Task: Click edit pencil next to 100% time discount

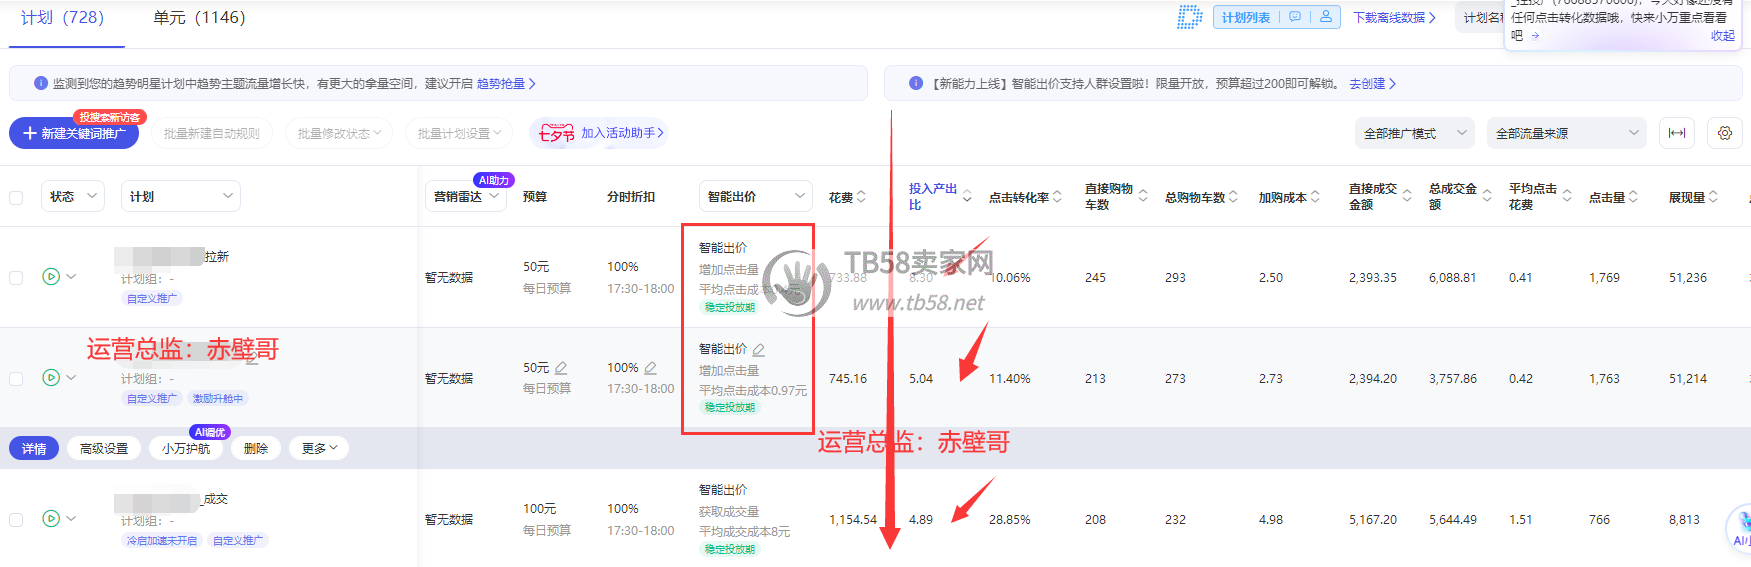Action: tap(651, 368)
